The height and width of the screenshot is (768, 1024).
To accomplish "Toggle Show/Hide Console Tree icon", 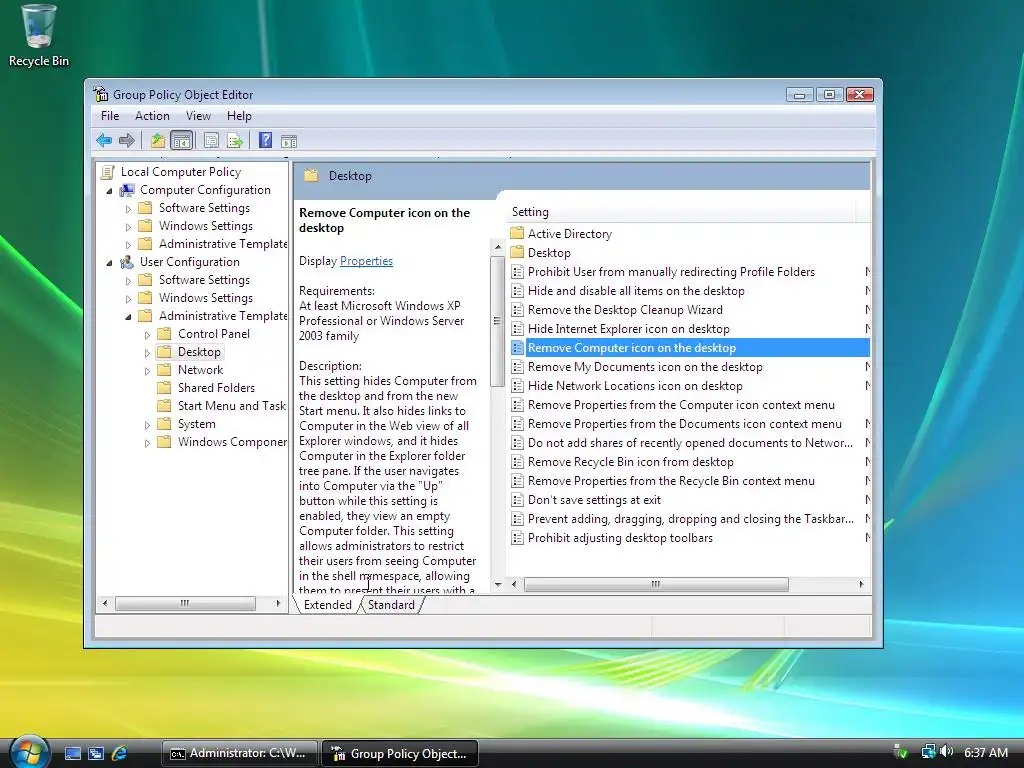I will 182,140.
